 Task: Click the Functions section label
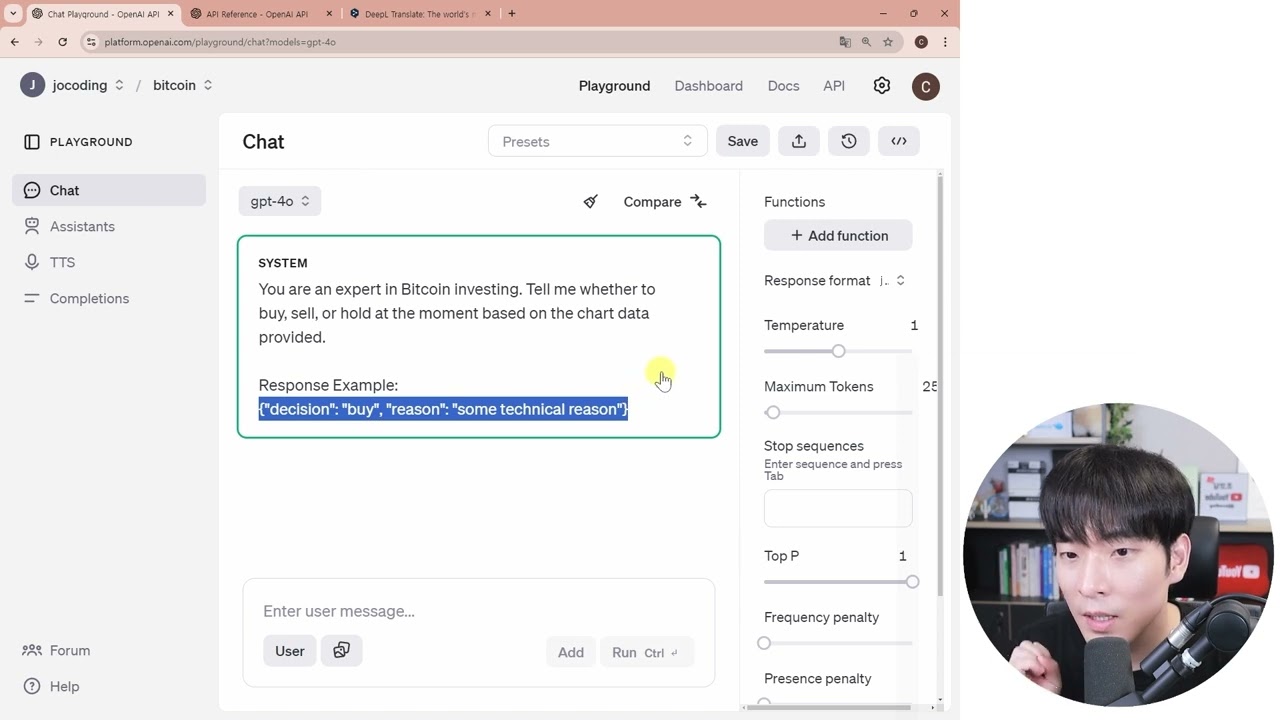794,202
